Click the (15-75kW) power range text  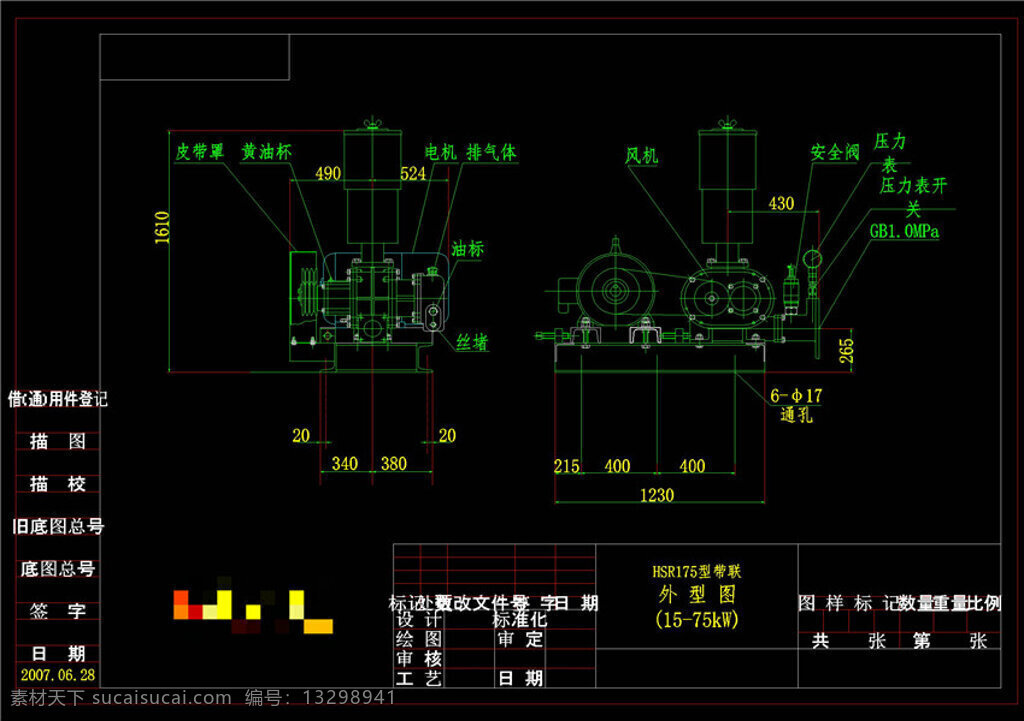click(697, 620)
